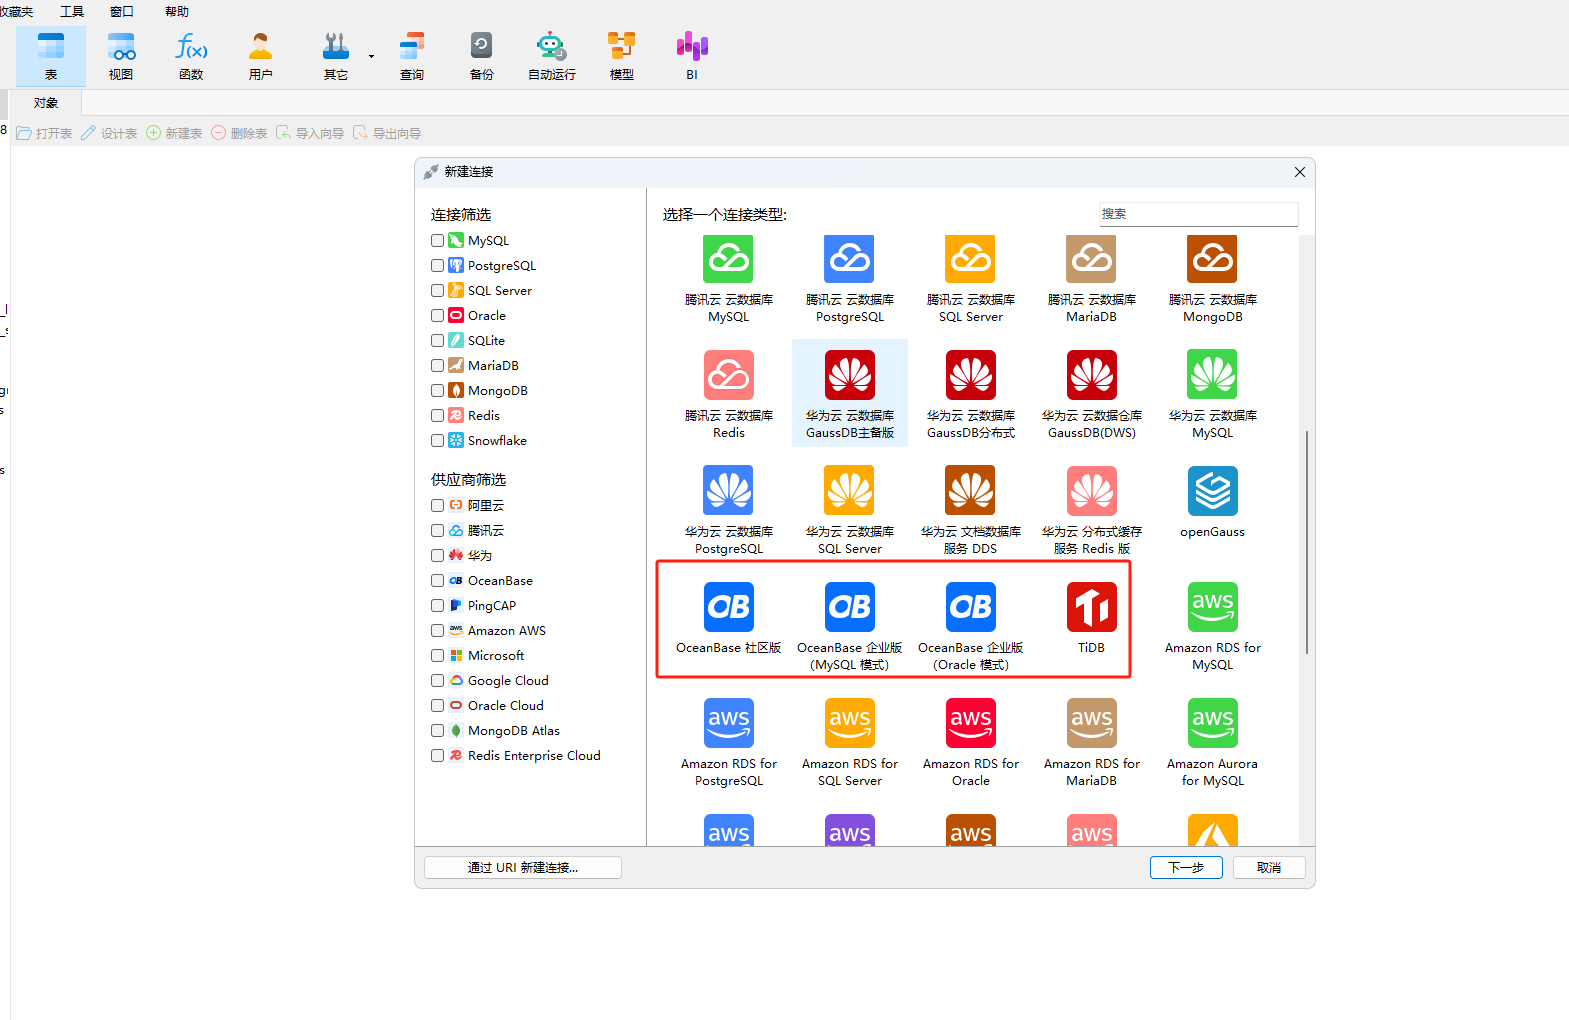Screen dimensions: 1569x1020
Task: Enable the Google Cloud vendor filter
Action: pyautogui.click(x=437, y=680)
